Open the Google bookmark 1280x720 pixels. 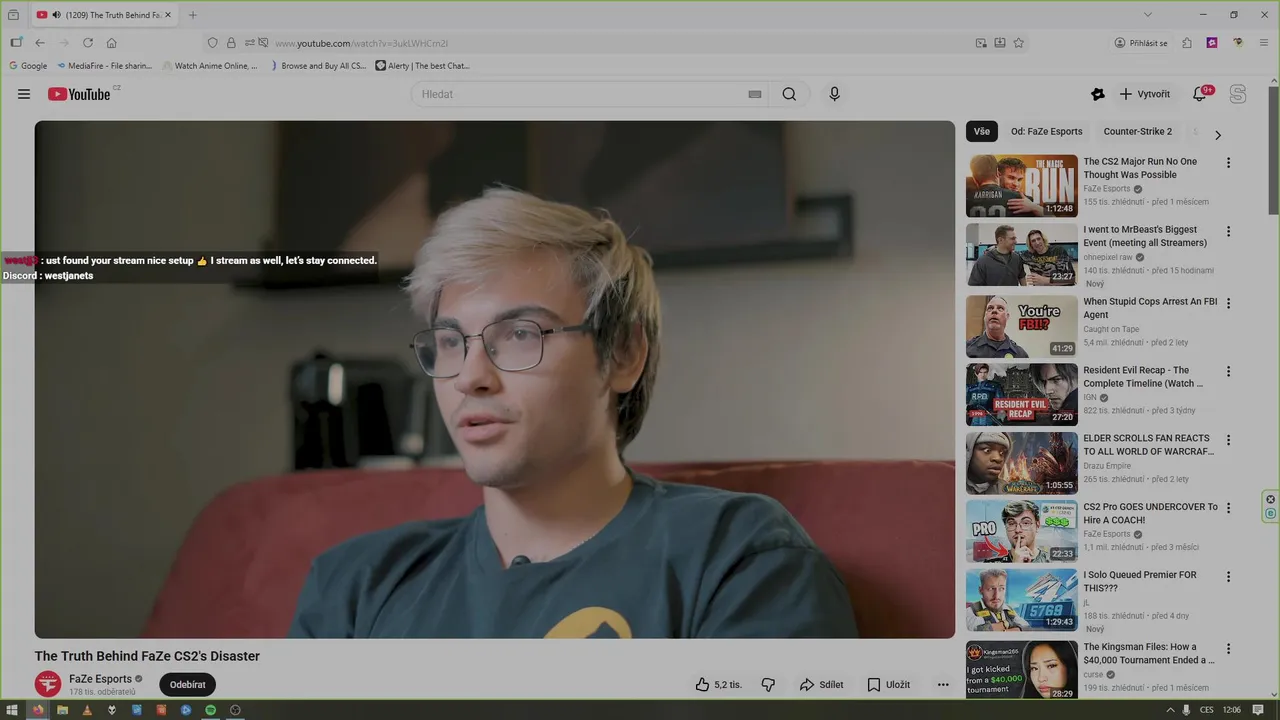[28, 66]
